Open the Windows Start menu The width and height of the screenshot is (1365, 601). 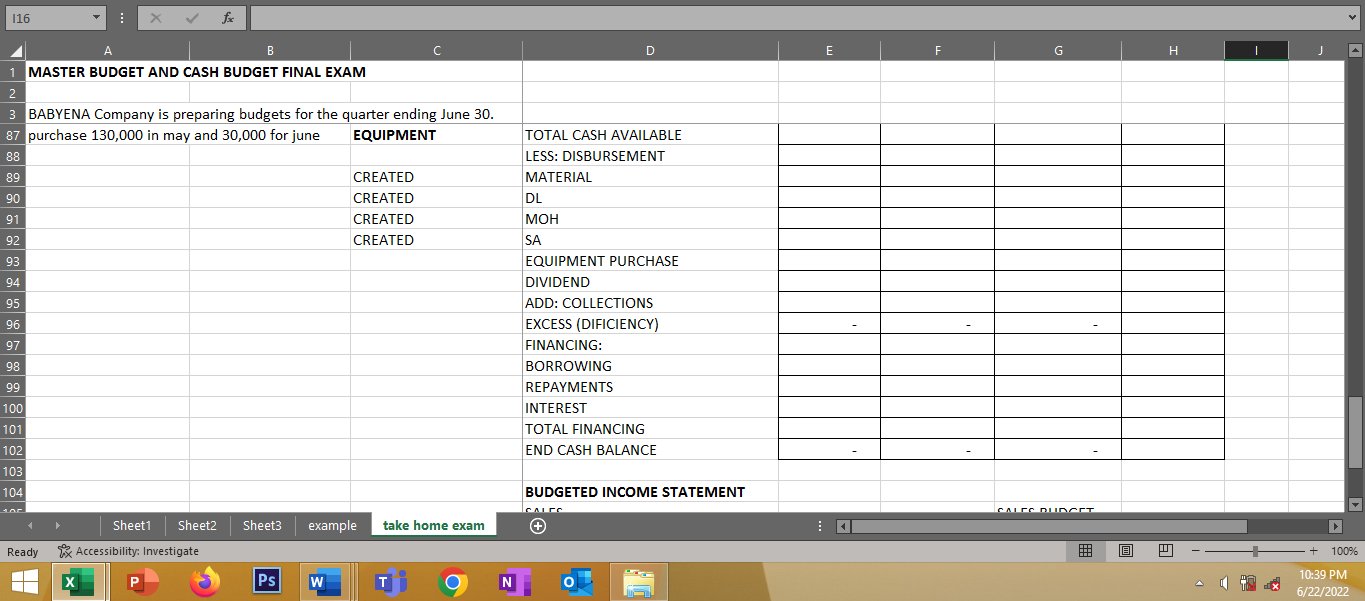(x=23, y=582)
